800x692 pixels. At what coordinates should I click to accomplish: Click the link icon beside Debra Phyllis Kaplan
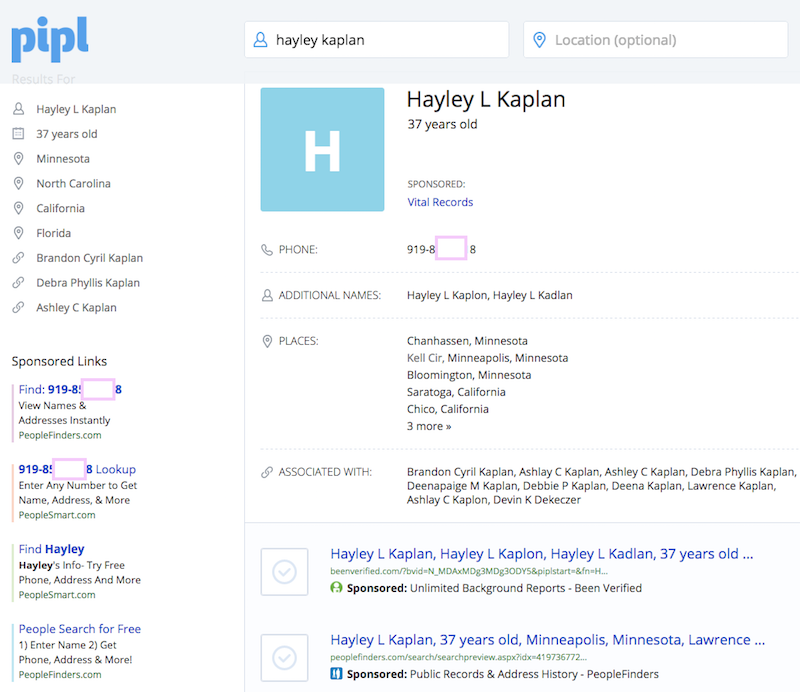18,282
